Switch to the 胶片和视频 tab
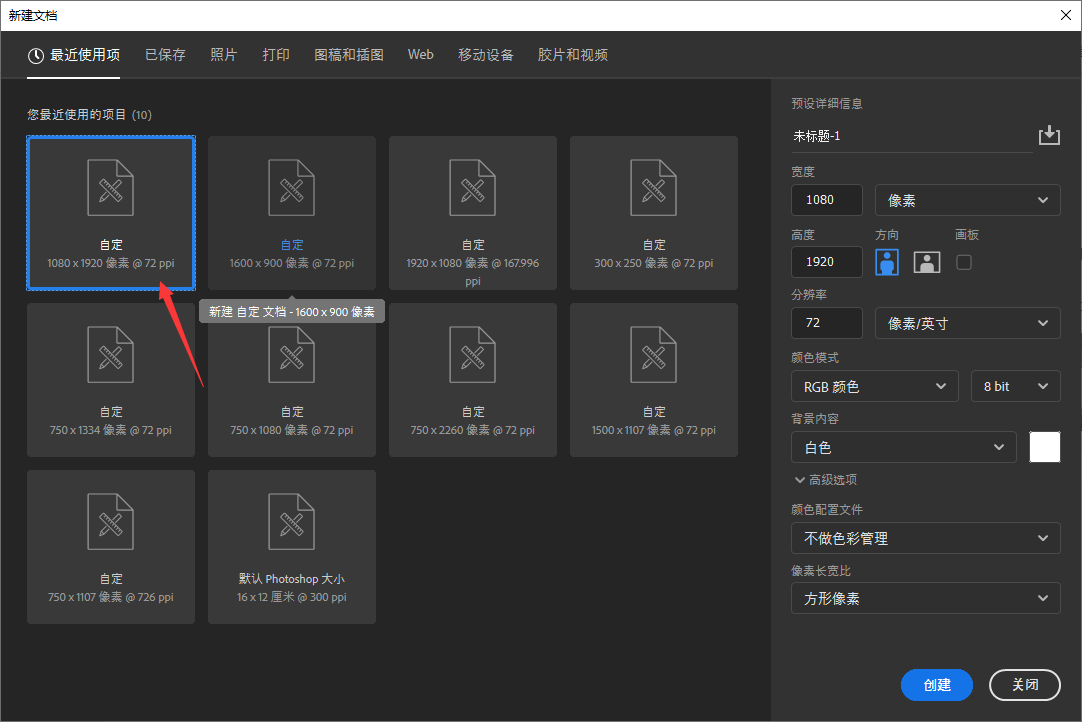Screen dimensions: 1082x722 573,55
